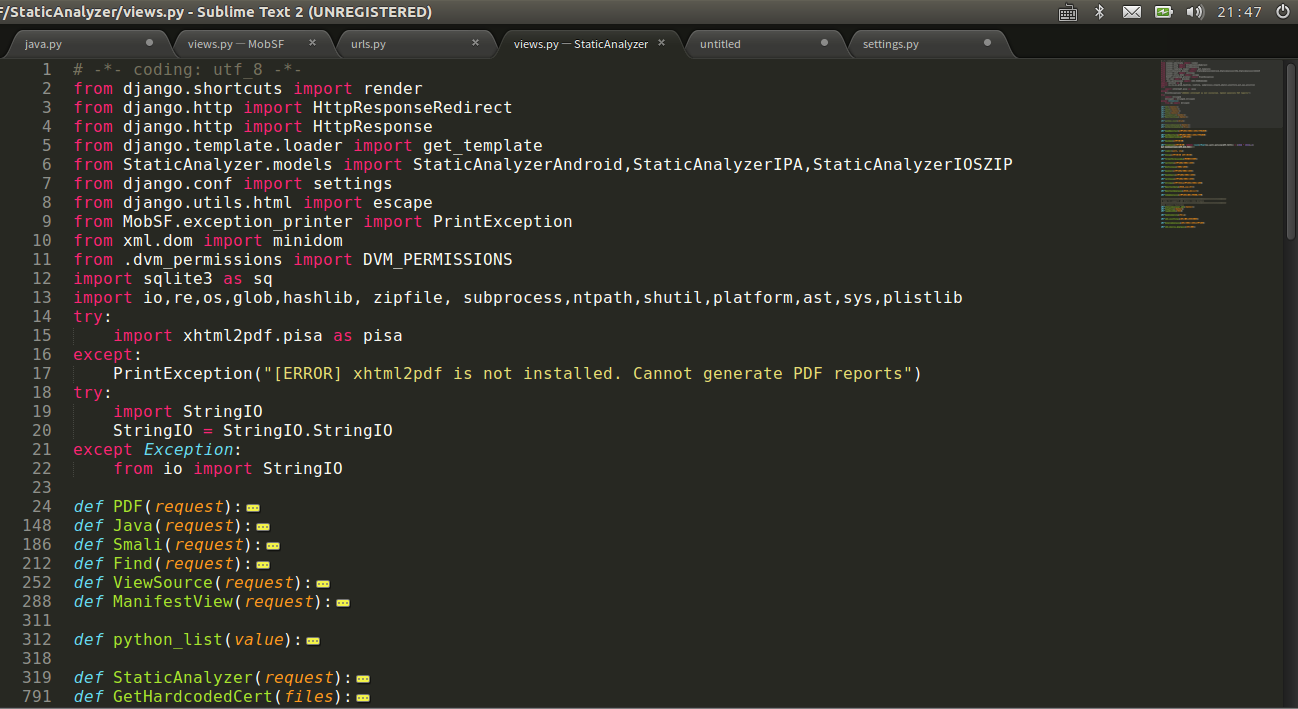Unfold the python_list function marker
The height and width of the screenshot is (709, 1298).
tap(313, 640)
